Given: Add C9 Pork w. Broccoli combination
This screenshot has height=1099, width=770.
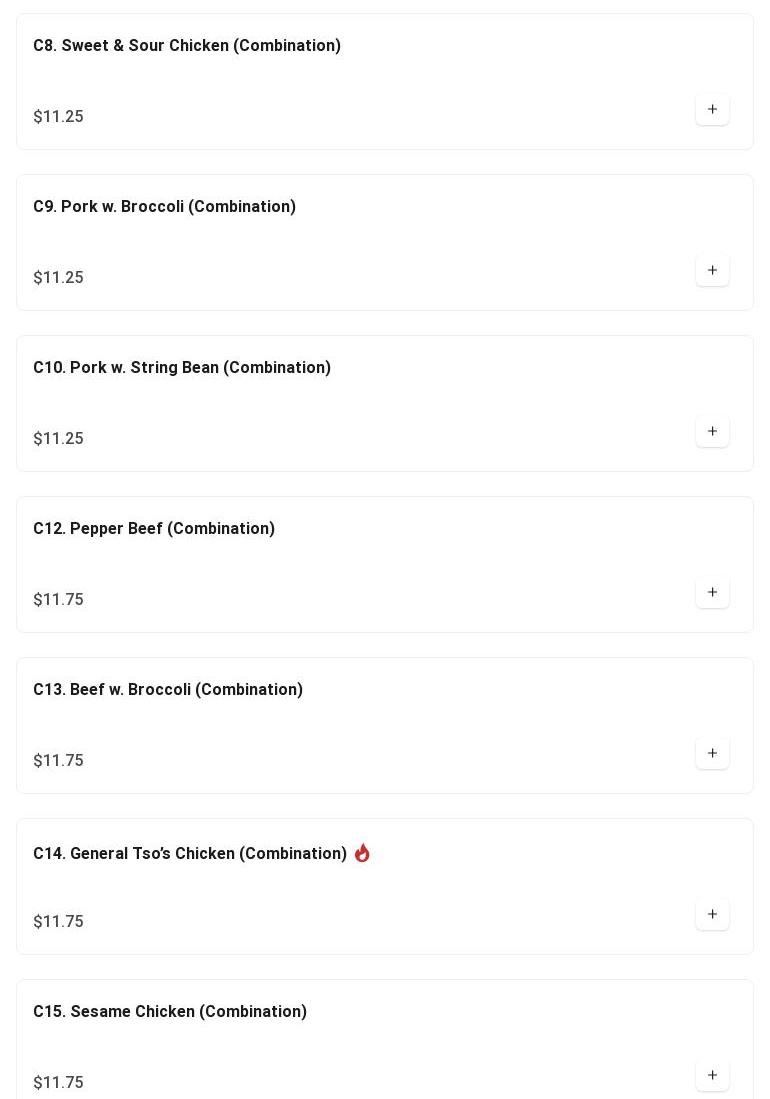Looking at the screenshot, I should pos(712,270).
